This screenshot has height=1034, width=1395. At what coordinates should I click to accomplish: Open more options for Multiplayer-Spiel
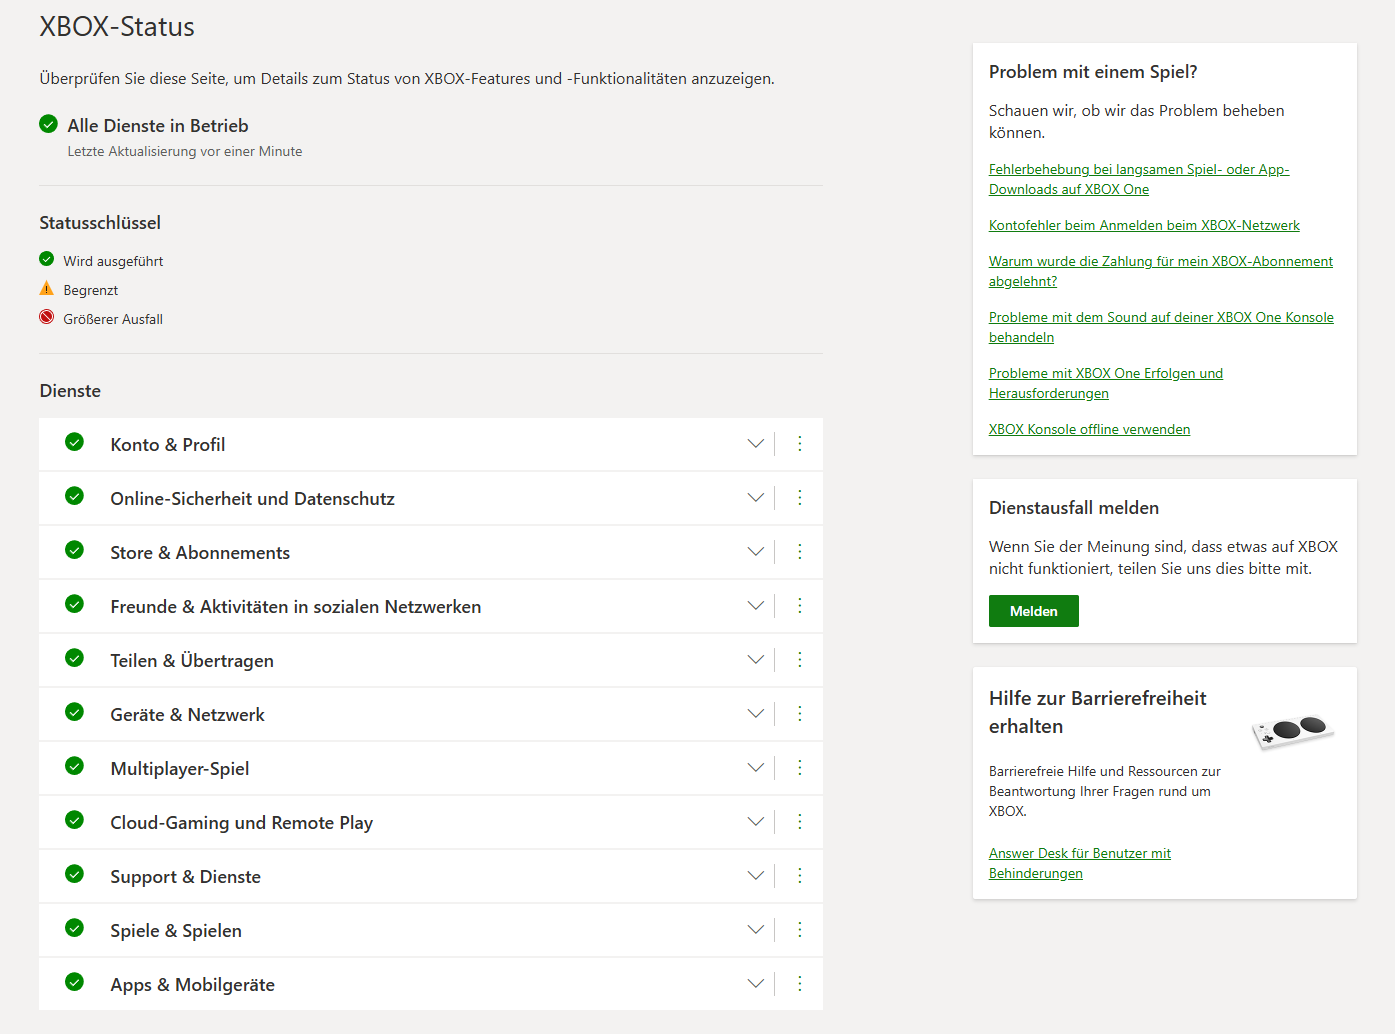point(800,768)
